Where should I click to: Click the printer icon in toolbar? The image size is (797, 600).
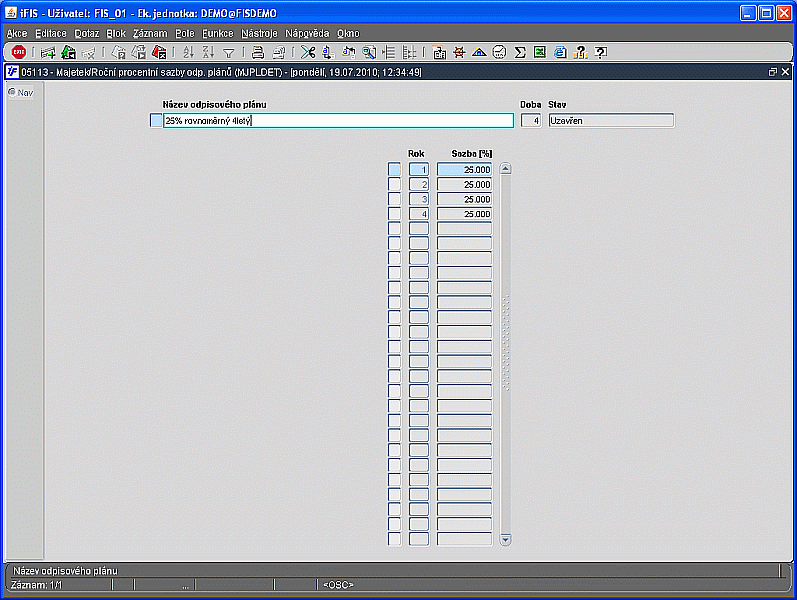pos(258,52)
